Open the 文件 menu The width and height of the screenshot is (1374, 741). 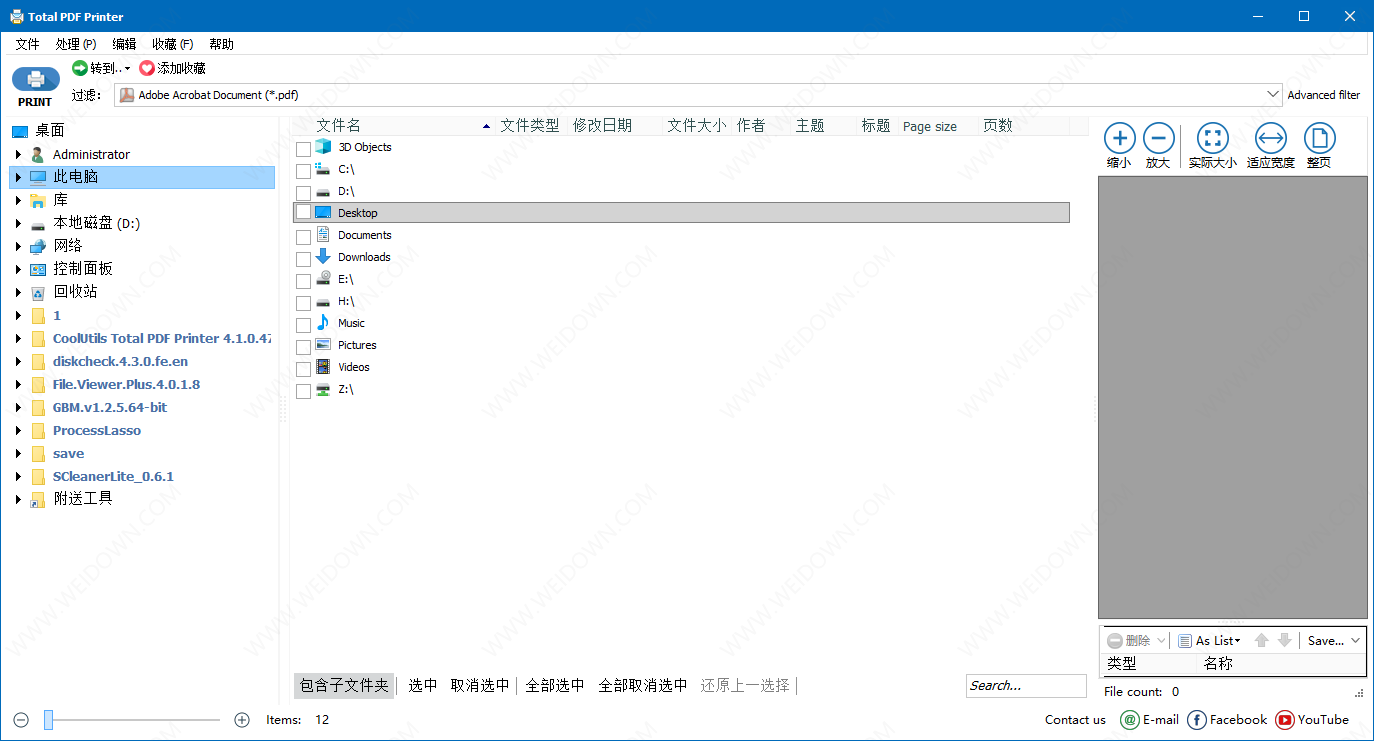[x=27, y=44]
